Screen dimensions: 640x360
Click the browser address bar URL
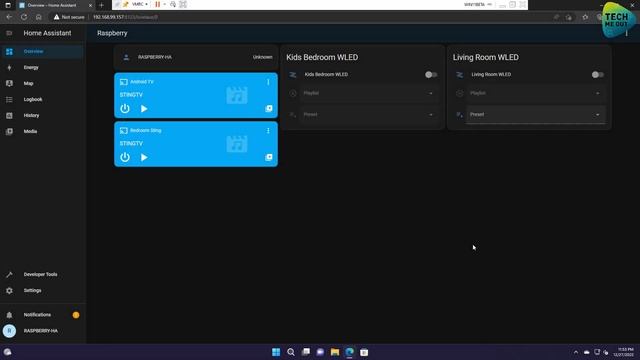[125, 17]
